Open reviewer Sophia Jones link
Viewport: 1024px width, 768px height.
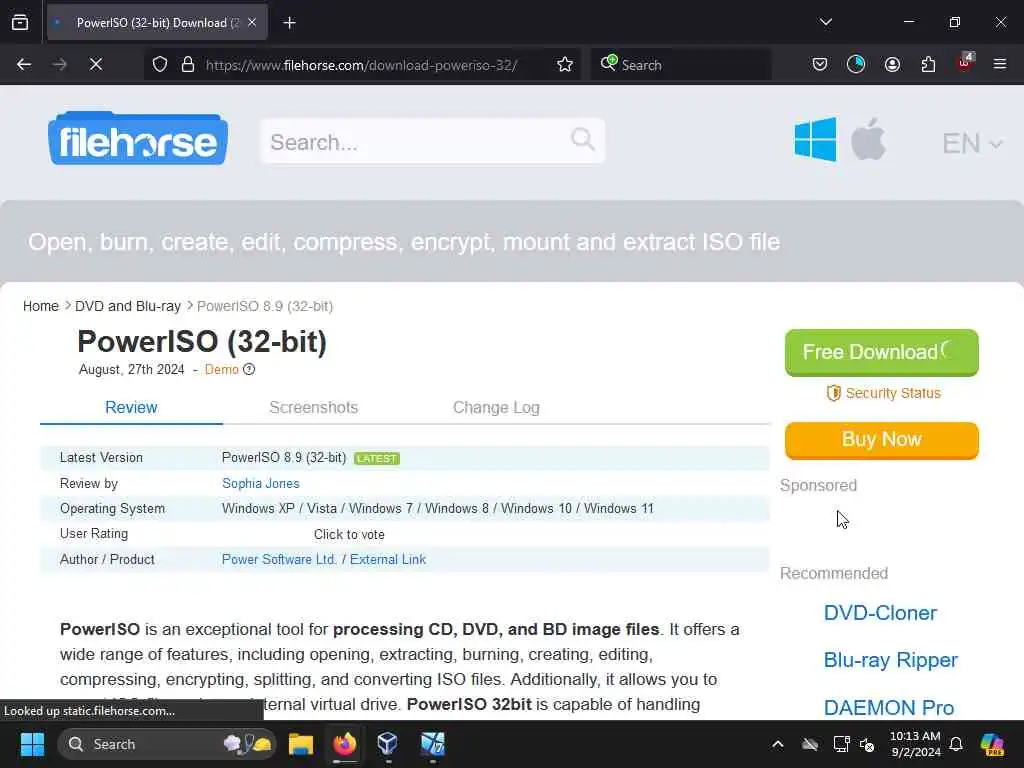(261, 483)
